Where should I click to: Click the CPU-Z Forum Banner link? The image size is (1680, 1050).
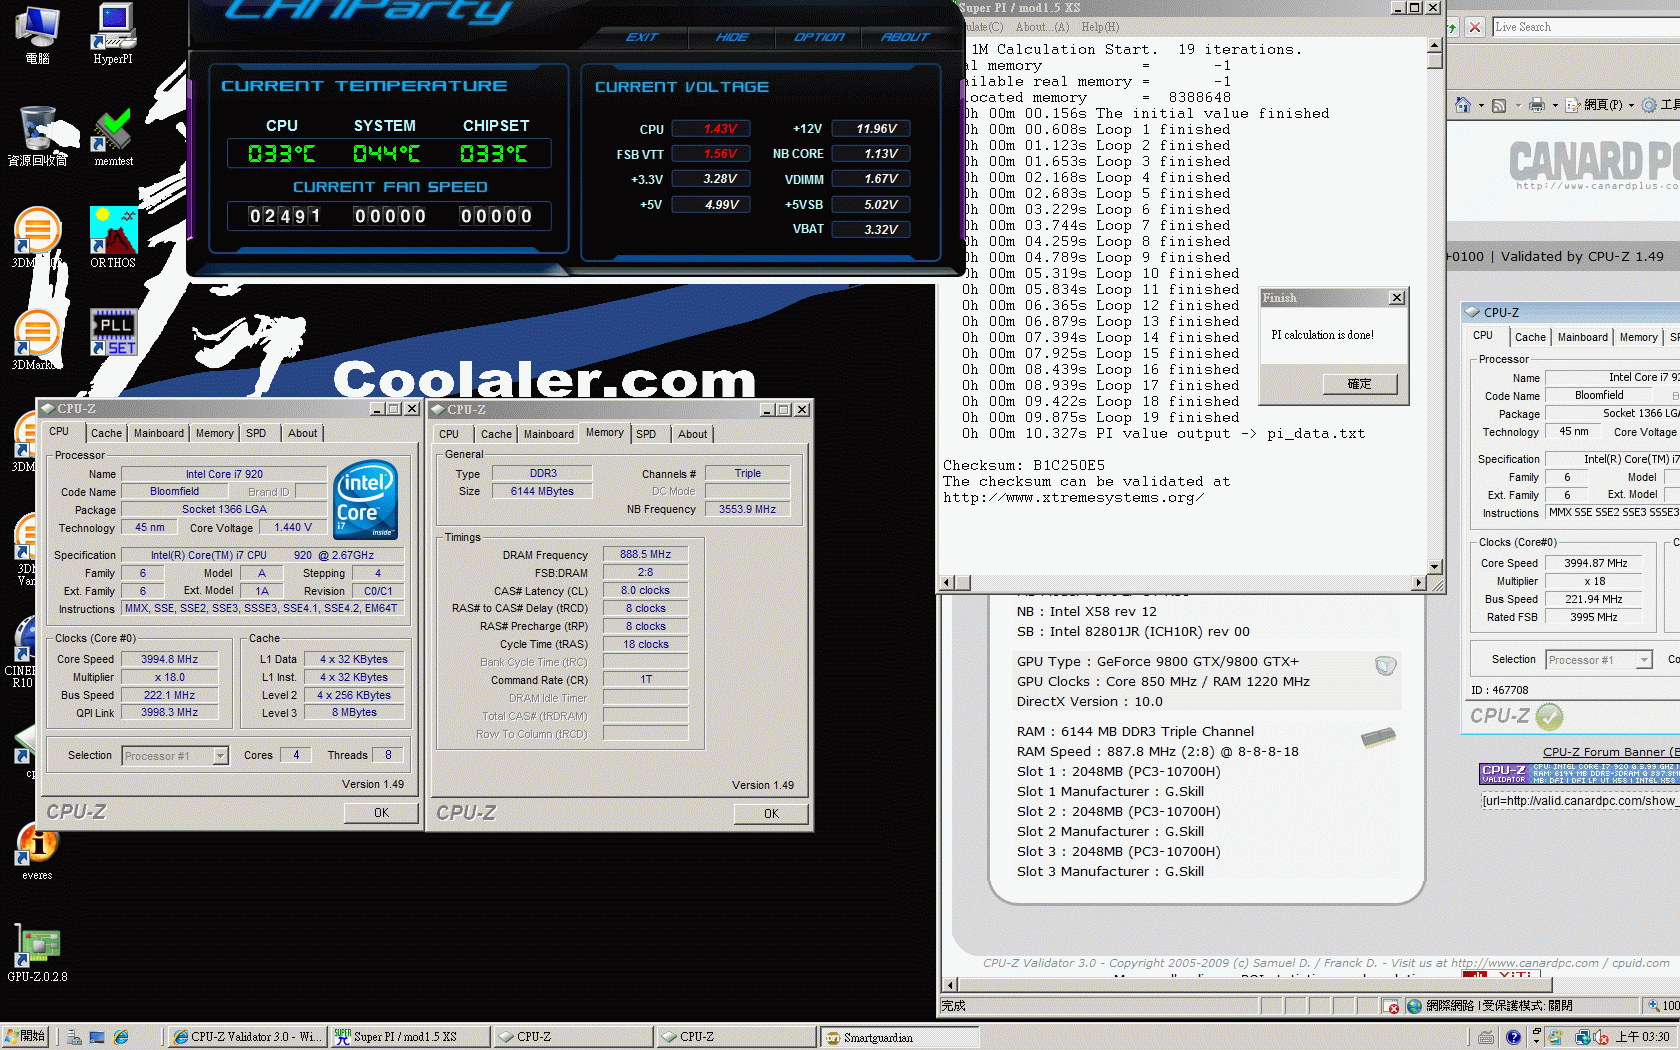click(1609, 752)
